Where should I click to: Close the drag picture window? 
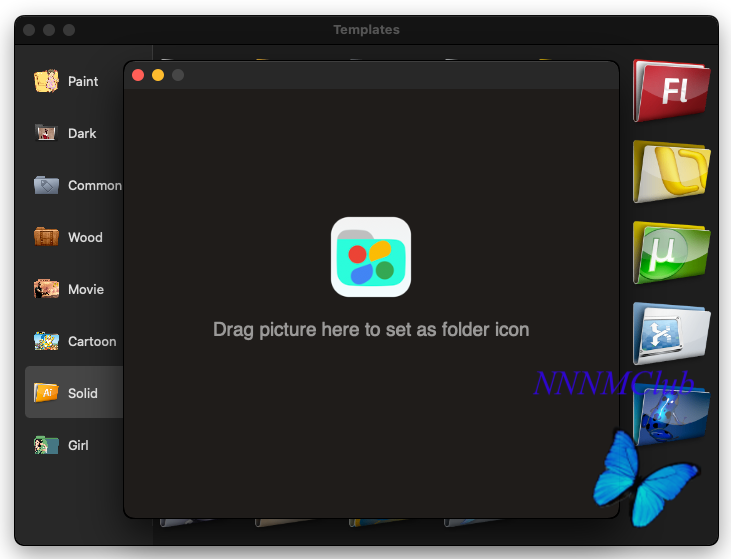[x=138, y=75]
